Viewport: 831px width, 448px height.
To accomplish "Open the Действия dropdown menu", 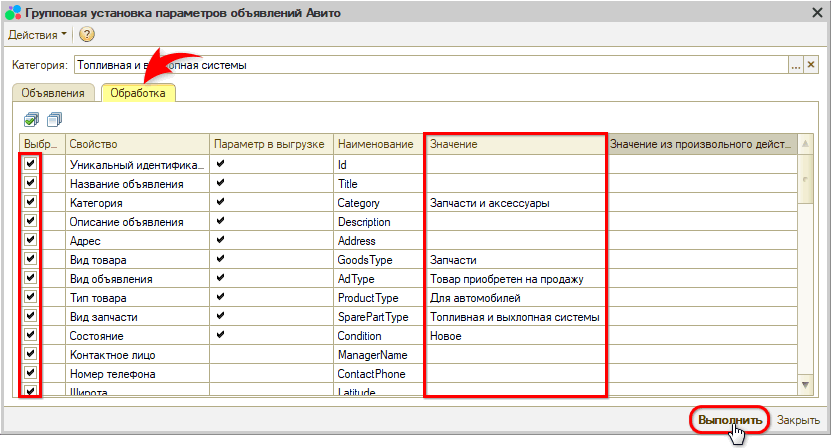I will [38, 35].
